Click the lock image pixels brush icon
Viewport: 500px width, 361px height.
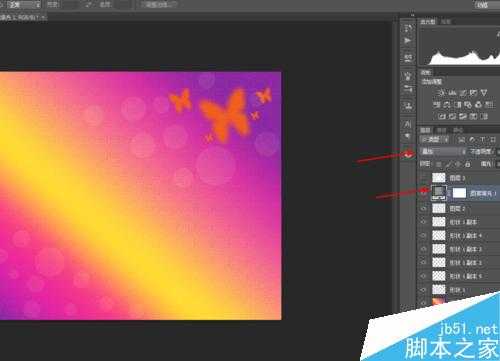[448, 164]
